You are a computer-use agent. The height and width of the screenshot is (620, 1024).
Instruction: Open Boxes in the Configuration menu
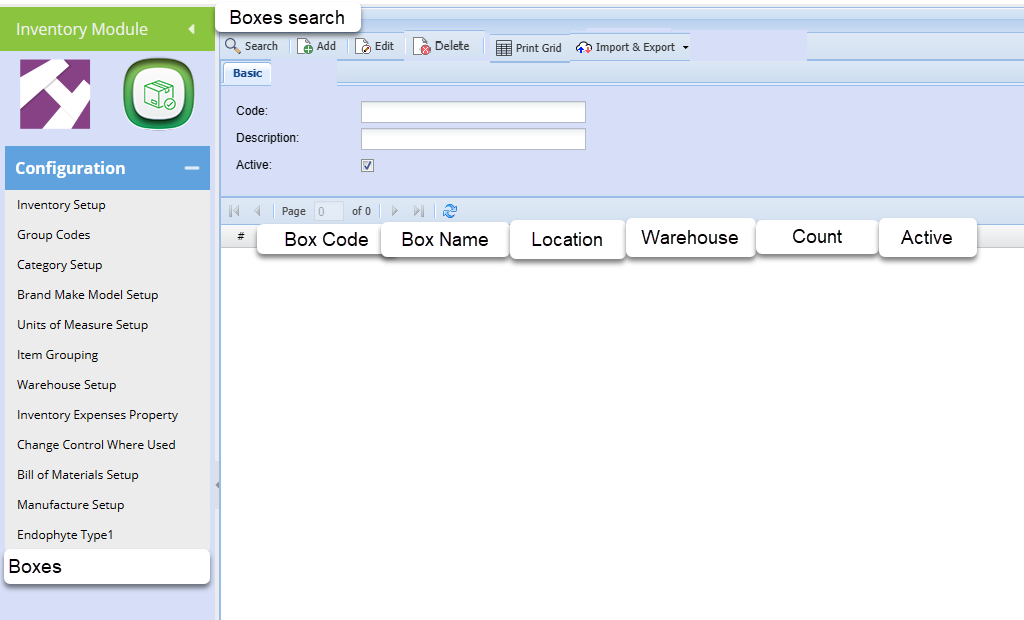pos(36,567)
